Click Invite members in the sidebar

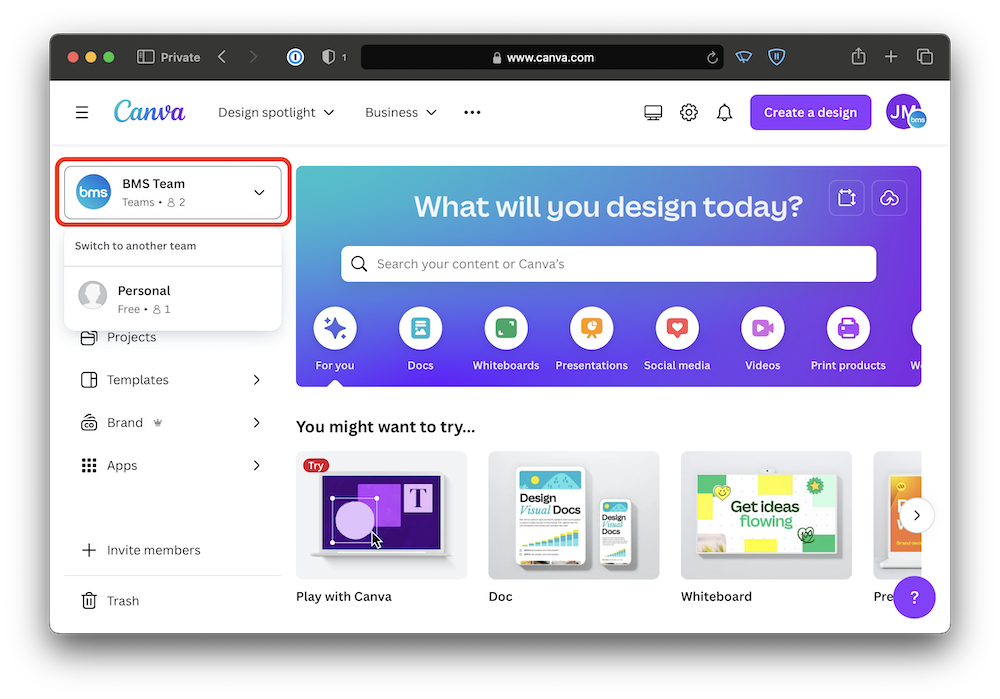[153, 550]
